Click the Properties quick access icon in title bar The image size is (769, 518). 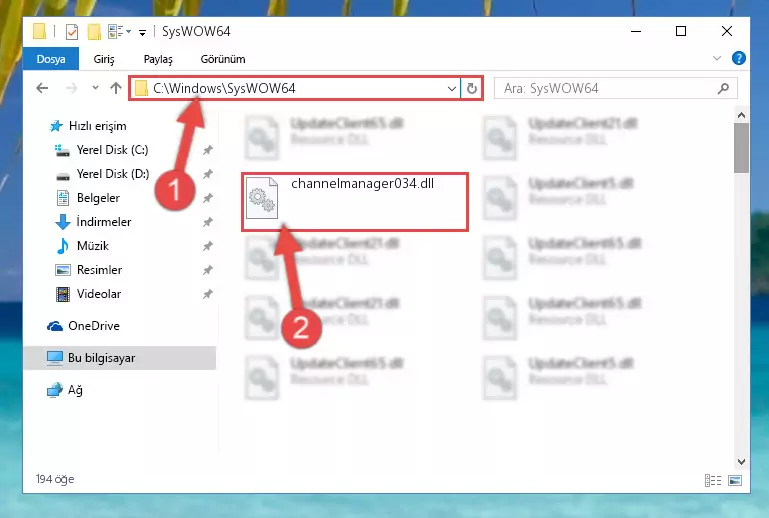point(72,32)
